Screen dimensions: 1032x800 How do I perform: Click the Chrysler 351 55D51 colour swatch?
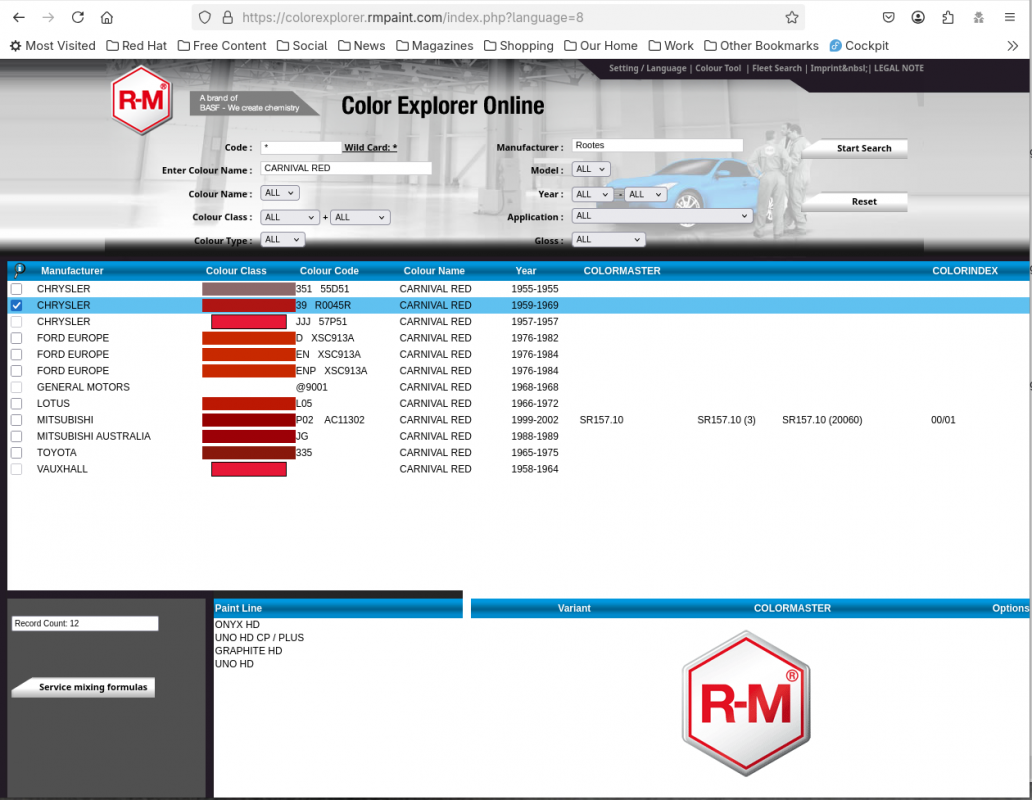tap(249, 289)
